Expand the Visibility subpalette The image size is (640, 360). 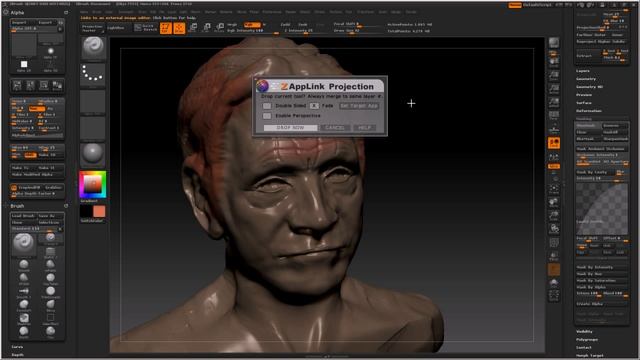click(584, 331)
